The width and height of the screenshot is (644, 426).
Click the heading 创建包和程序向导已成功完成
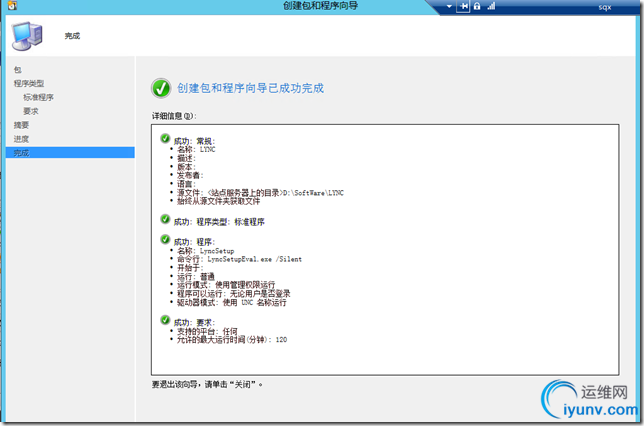coord(251,88)
